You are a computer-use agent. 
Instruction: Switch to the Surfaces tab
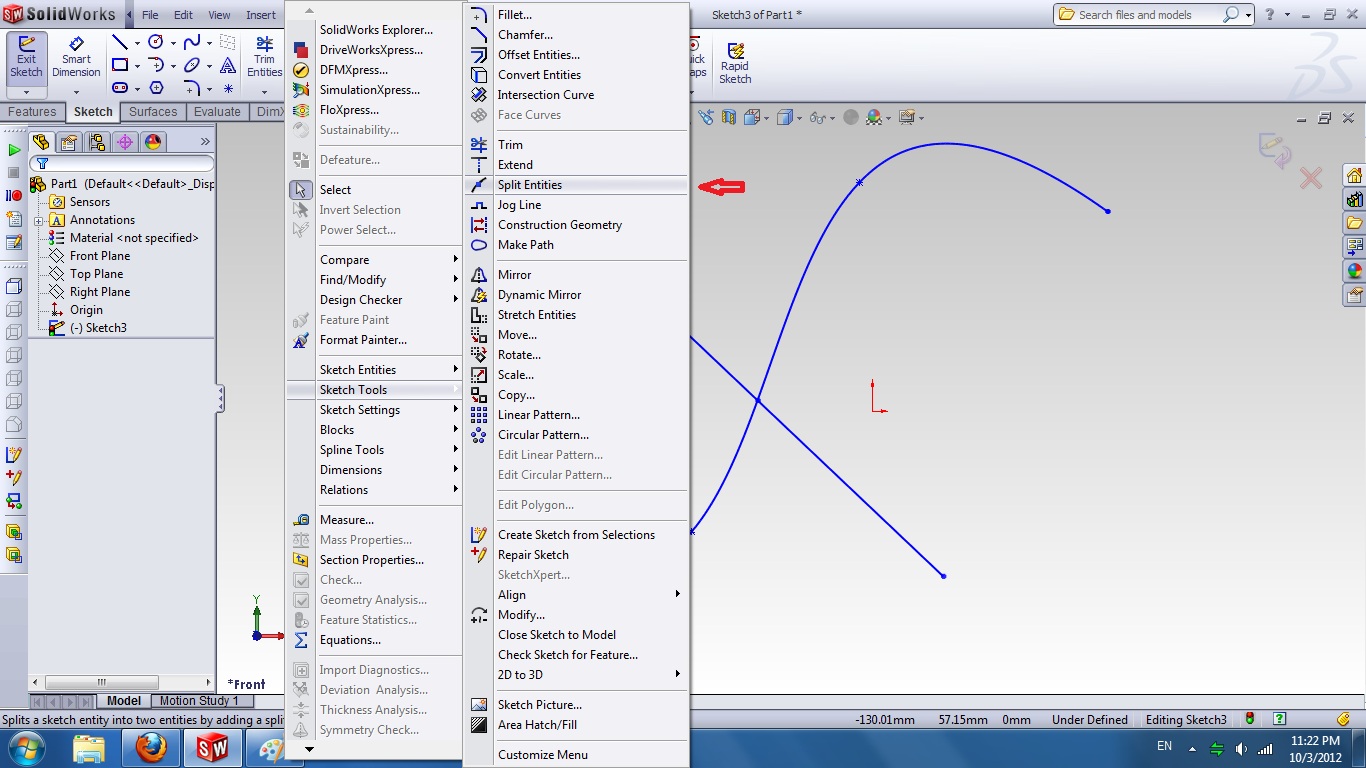[153, 112]
